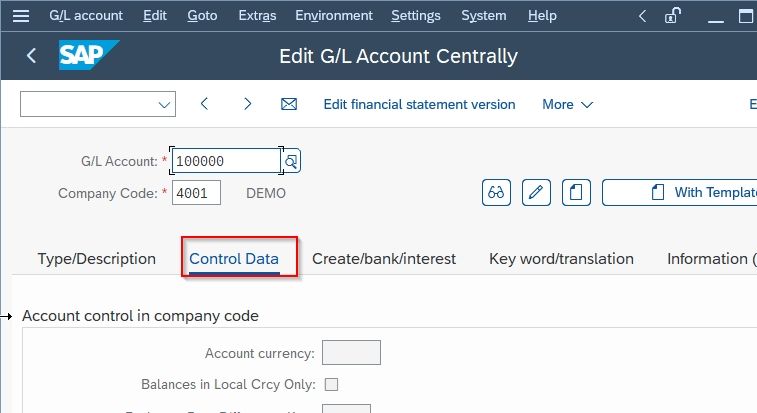Switch to Create/bank/interest tab
Screen dimensions: 757x413
click(x=384, y=259)
